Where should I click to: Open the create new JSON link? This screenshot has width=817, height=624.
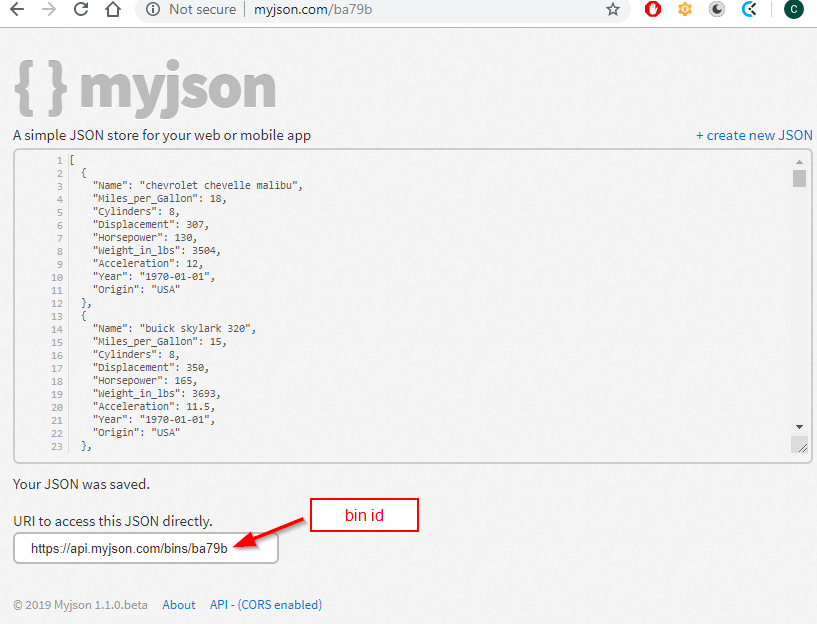(754, 135)
